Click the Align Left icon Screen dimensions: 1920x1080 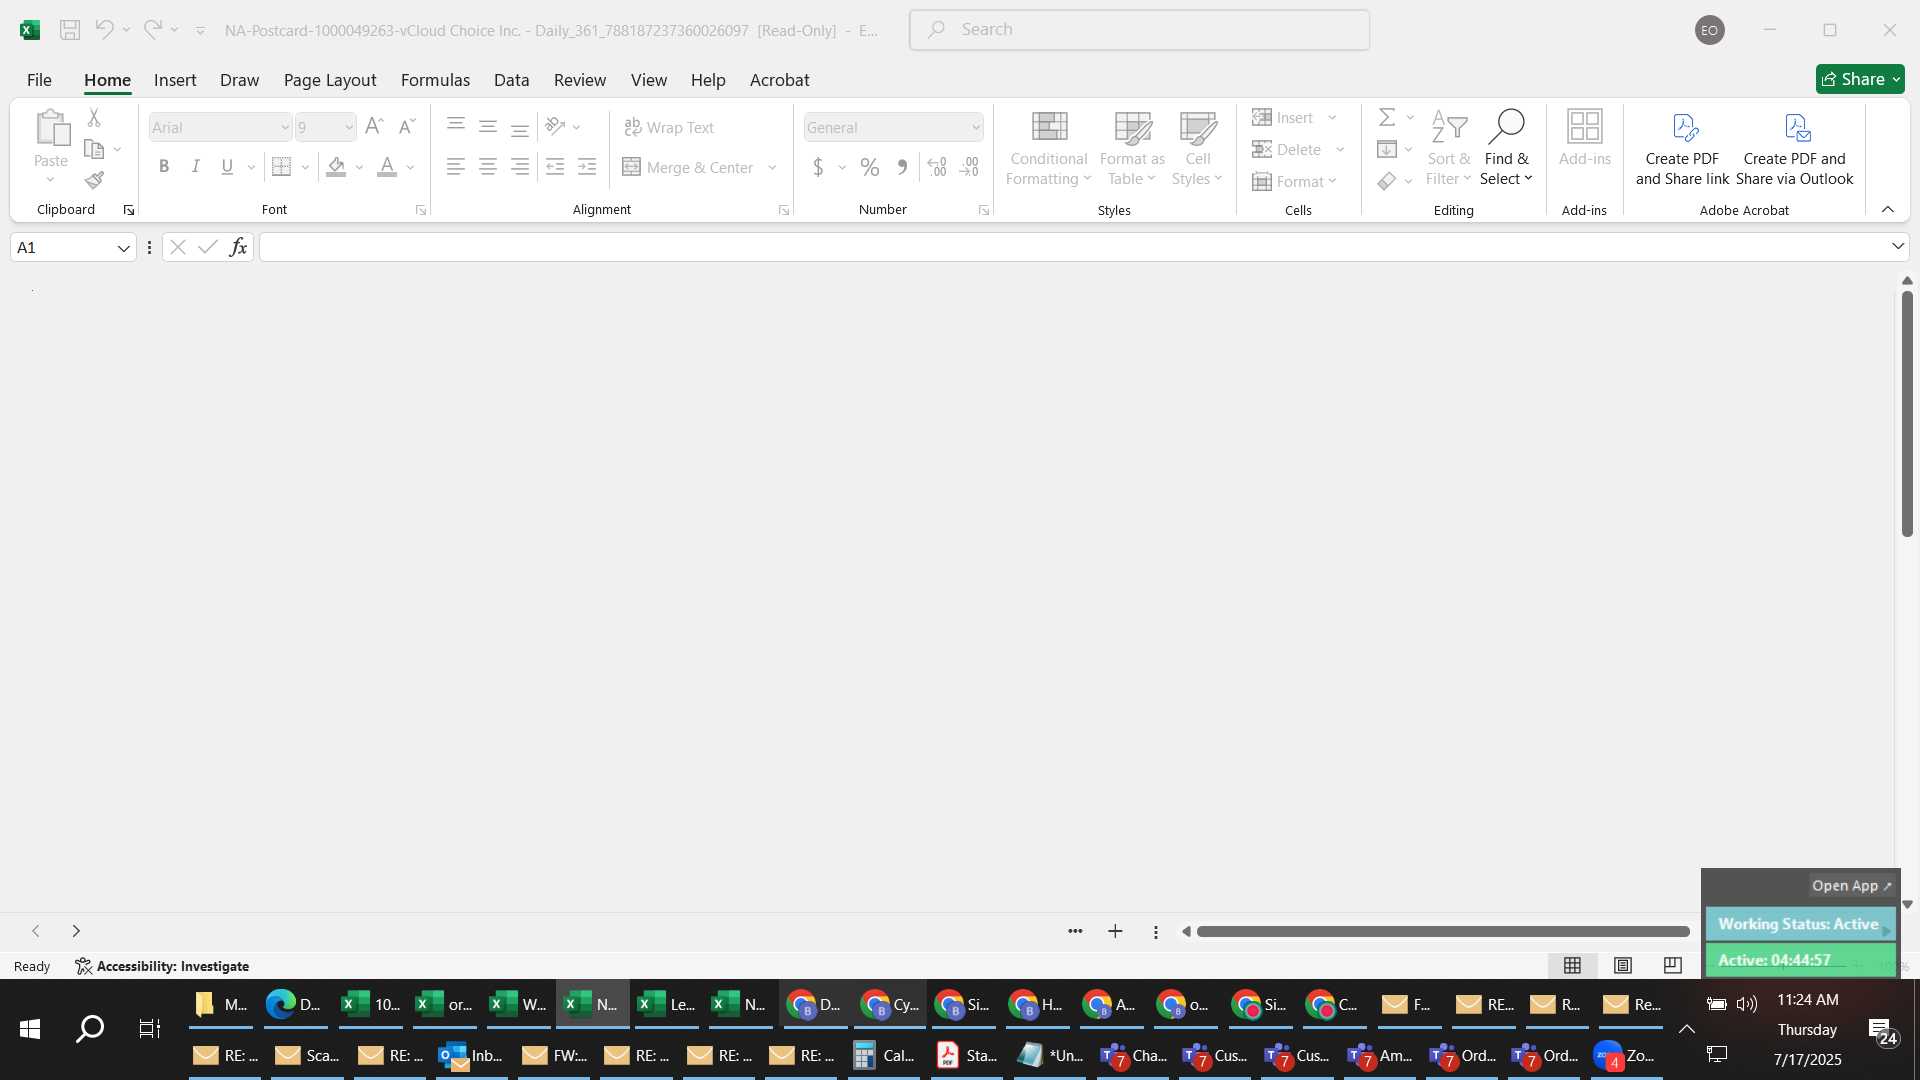[456, 167]
